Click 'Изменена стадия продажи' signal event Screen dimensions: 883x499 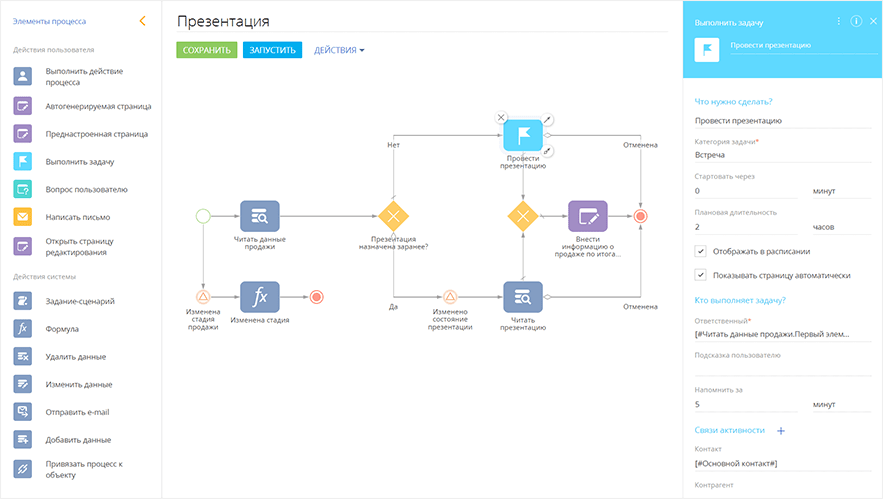click(x=203, y=297)
